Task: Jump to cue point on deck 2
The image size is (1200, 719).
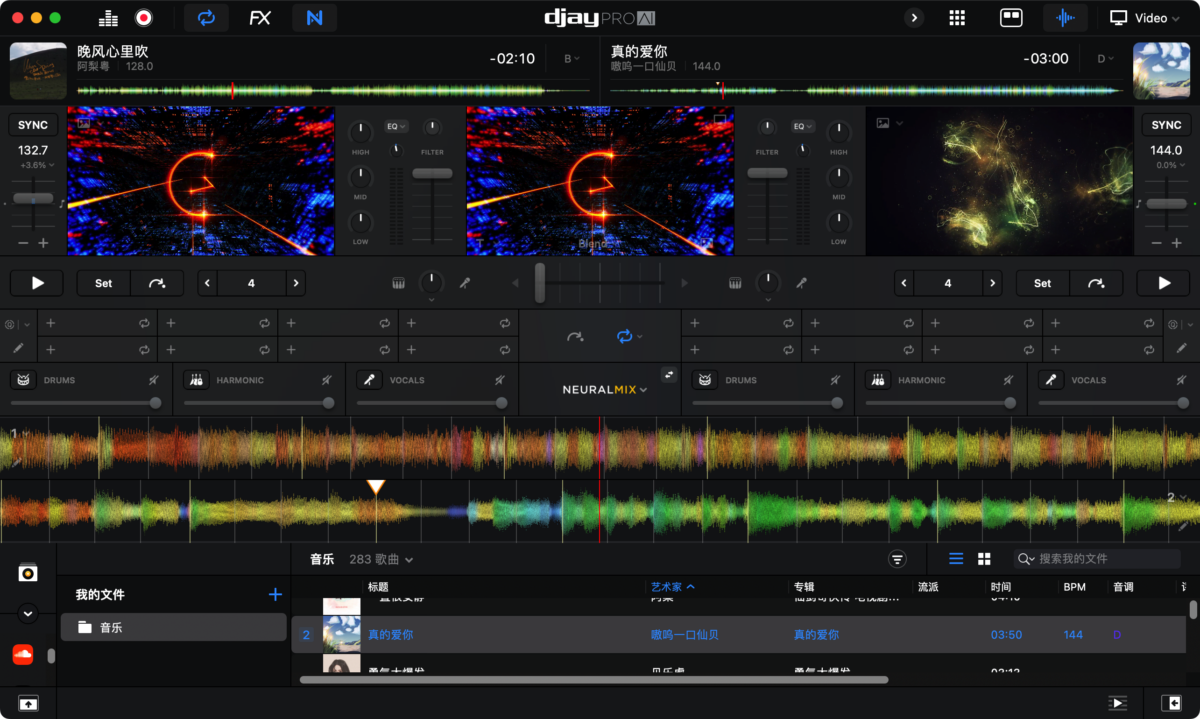Action: (x=1097, y=283)
